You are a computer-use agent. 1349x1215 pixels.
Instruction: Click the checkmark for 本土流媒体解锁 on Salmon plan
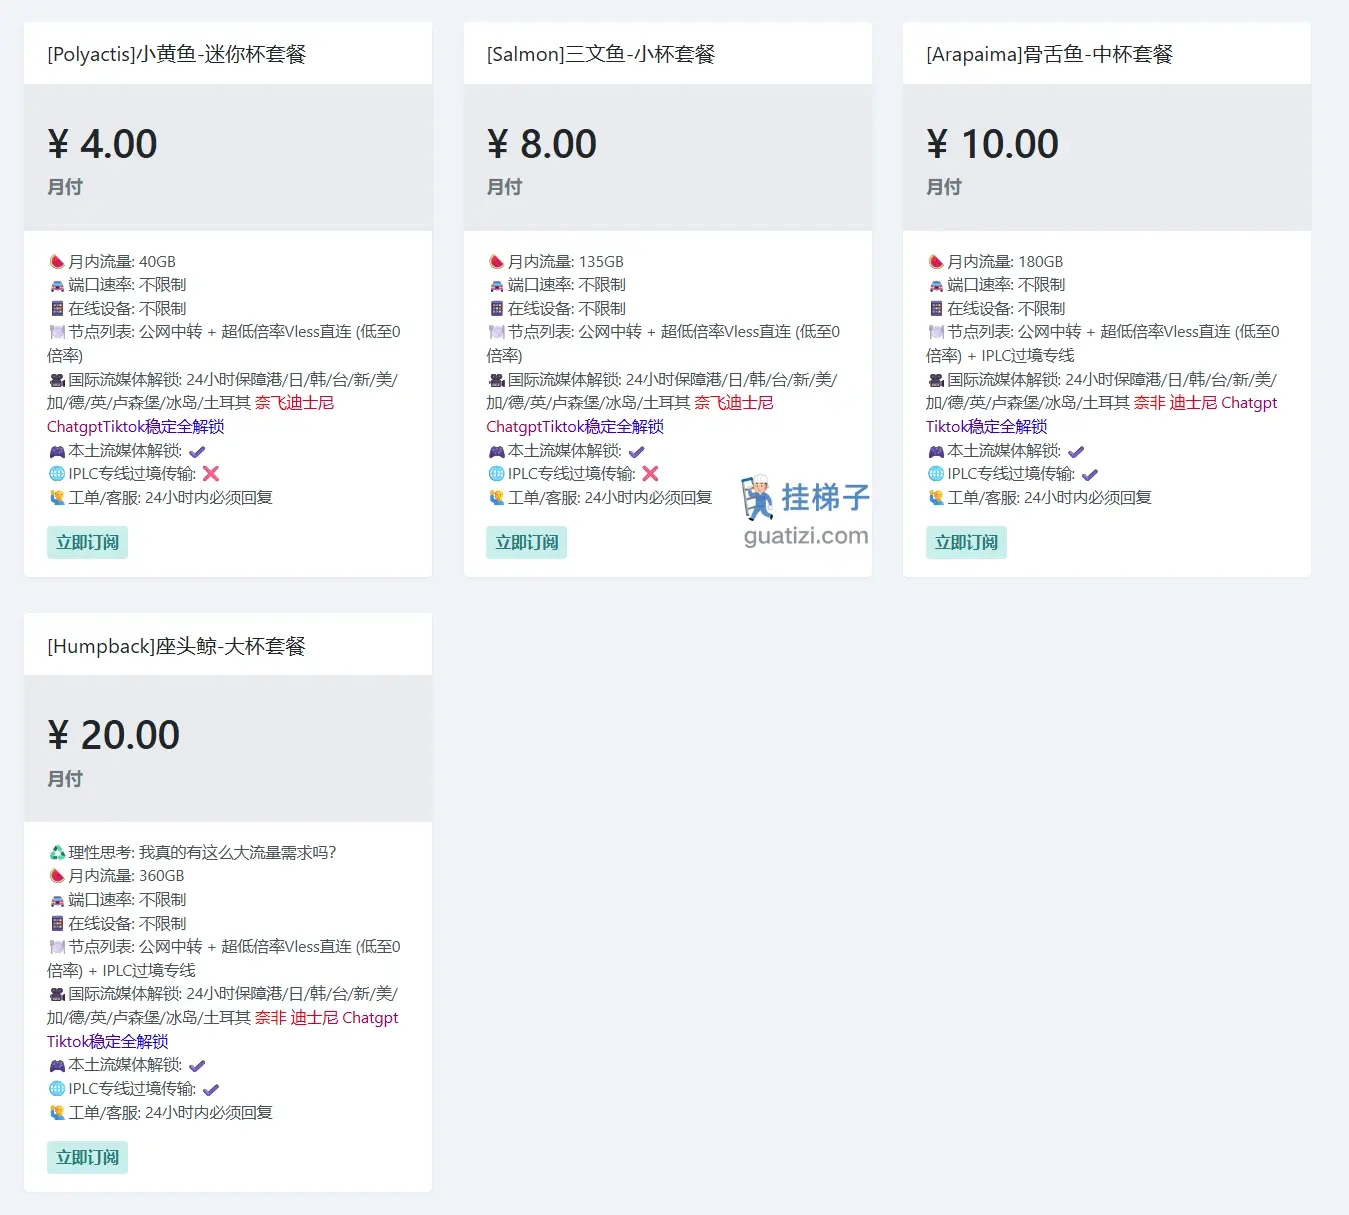tap(637, 450)
